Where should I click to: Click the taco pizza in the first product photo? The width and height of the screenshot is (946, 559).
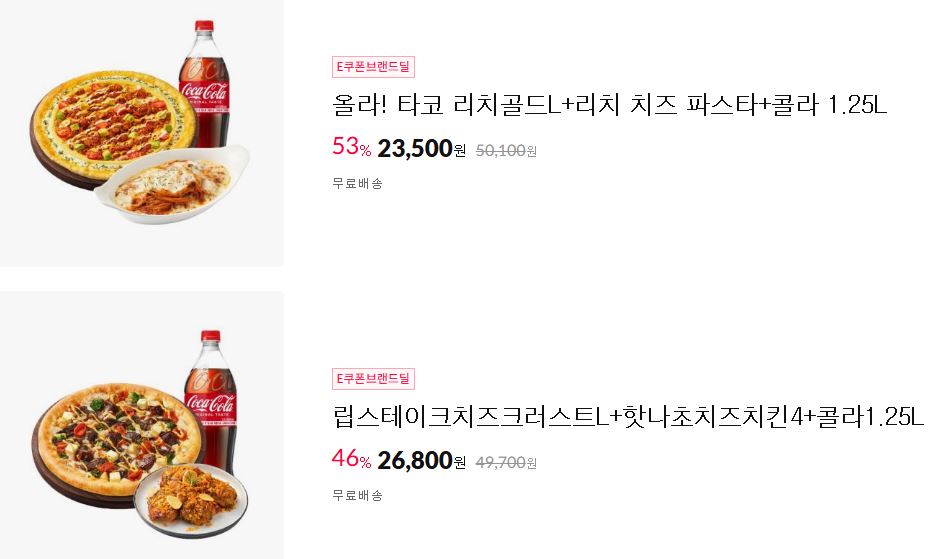112,128
